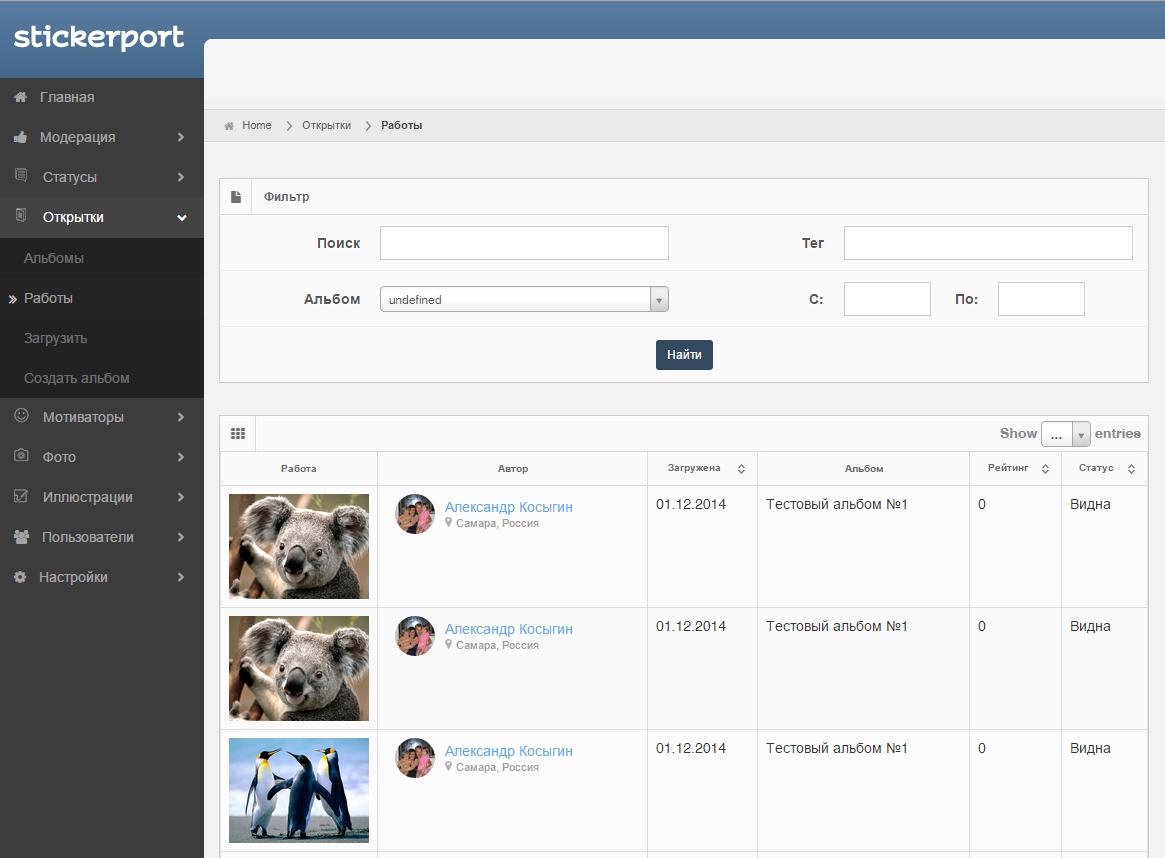Click the home icon beside Главная
1165x858 pixels.
[20, 97]
